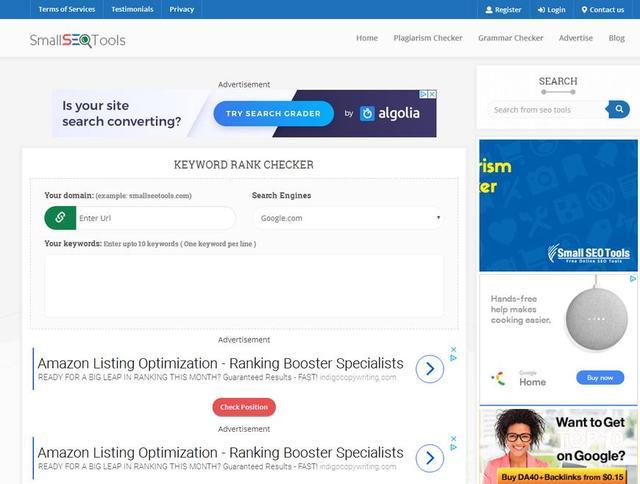The width and height of the screenshot is (640, 484).
Task: Open the Blog menu item
Action: coord(616,38)
